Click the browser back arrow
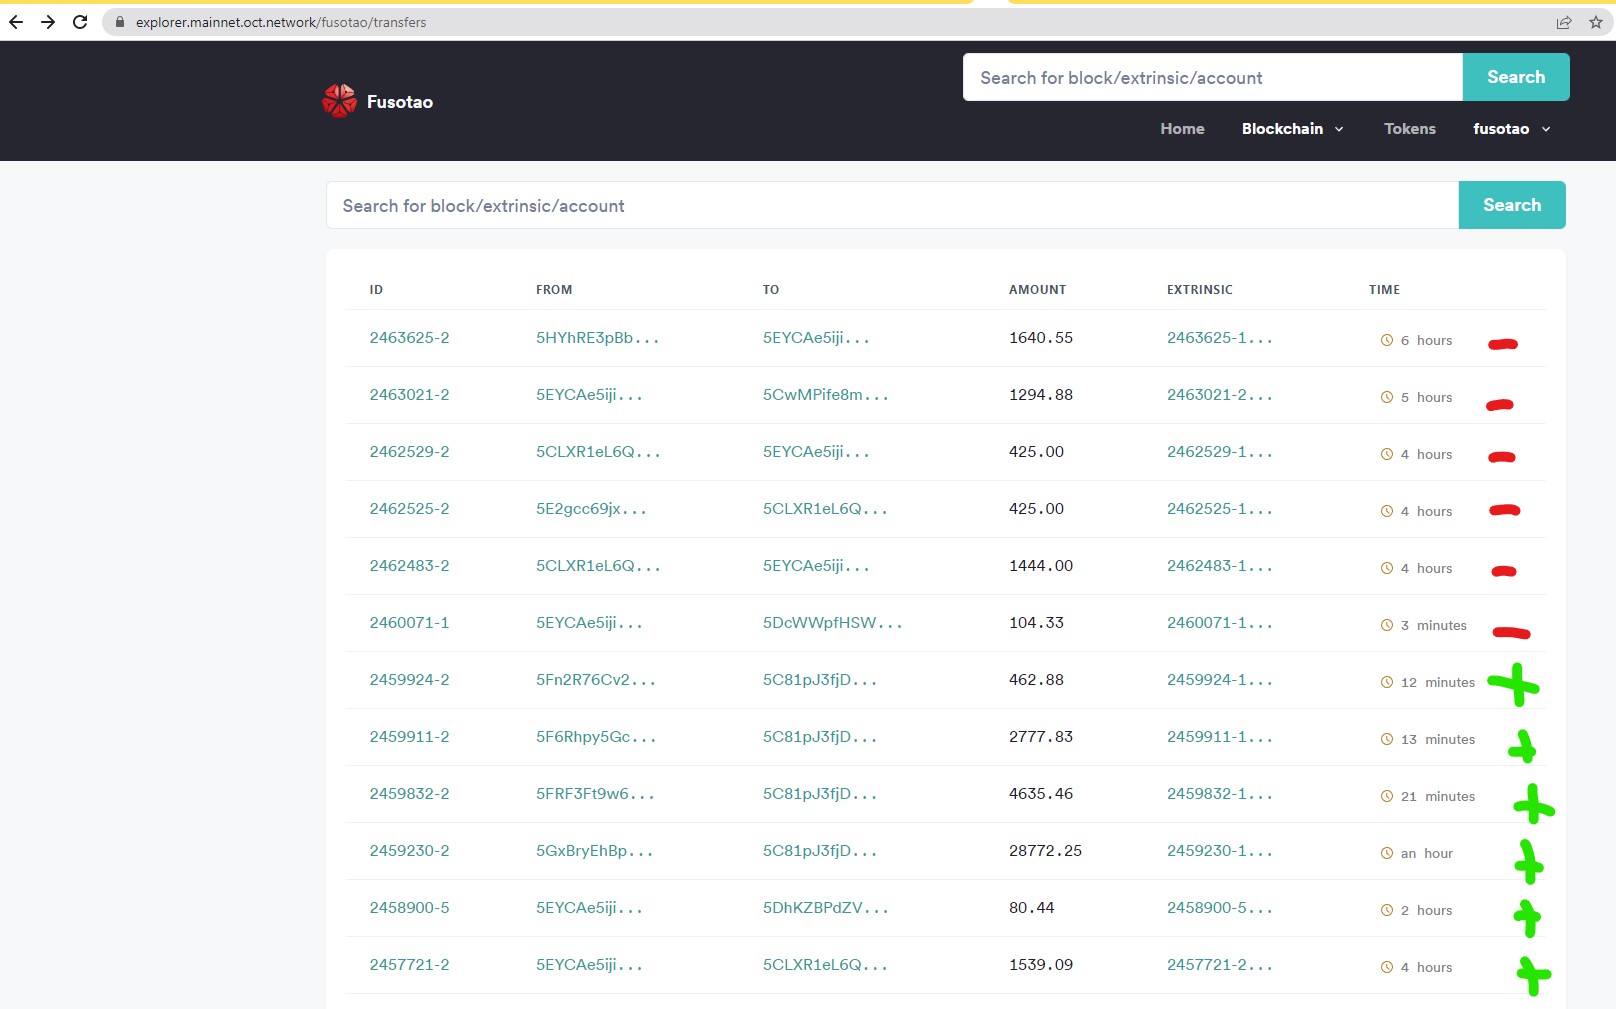This screenshot has height=1009, width=1616. tap(16, 21)
